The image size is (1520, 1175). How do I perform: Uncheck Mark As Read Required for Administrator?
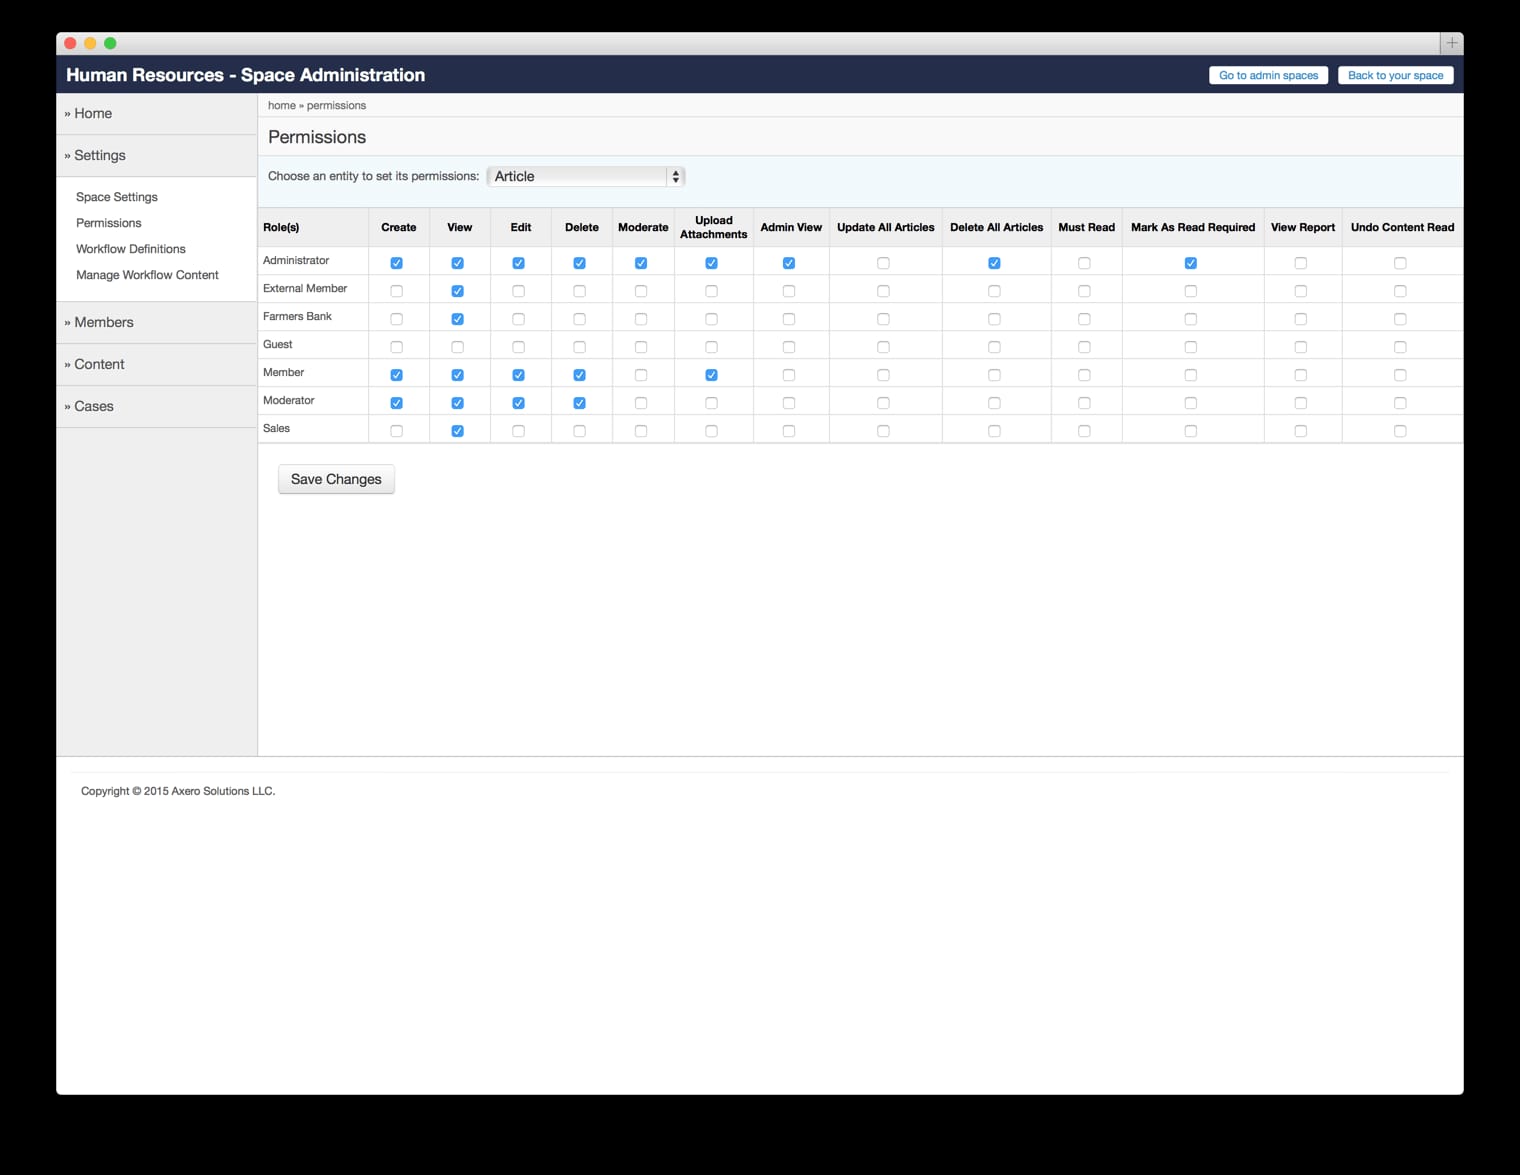click(x=1190, y=262)
